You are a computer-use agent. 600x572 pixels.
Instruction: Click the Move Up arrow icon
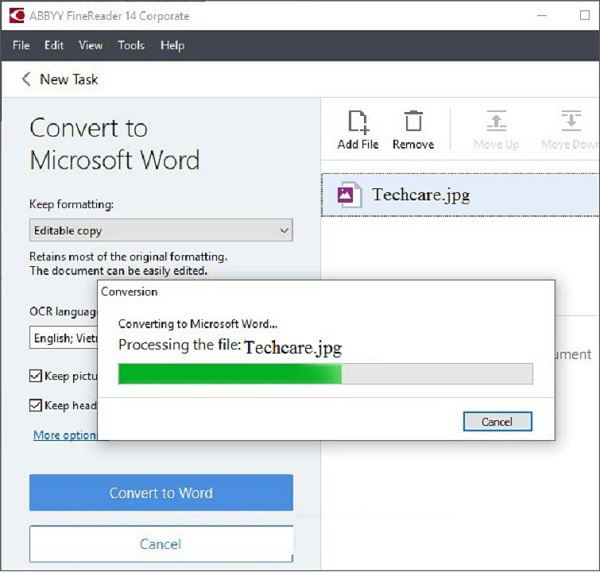pos(496,123)
